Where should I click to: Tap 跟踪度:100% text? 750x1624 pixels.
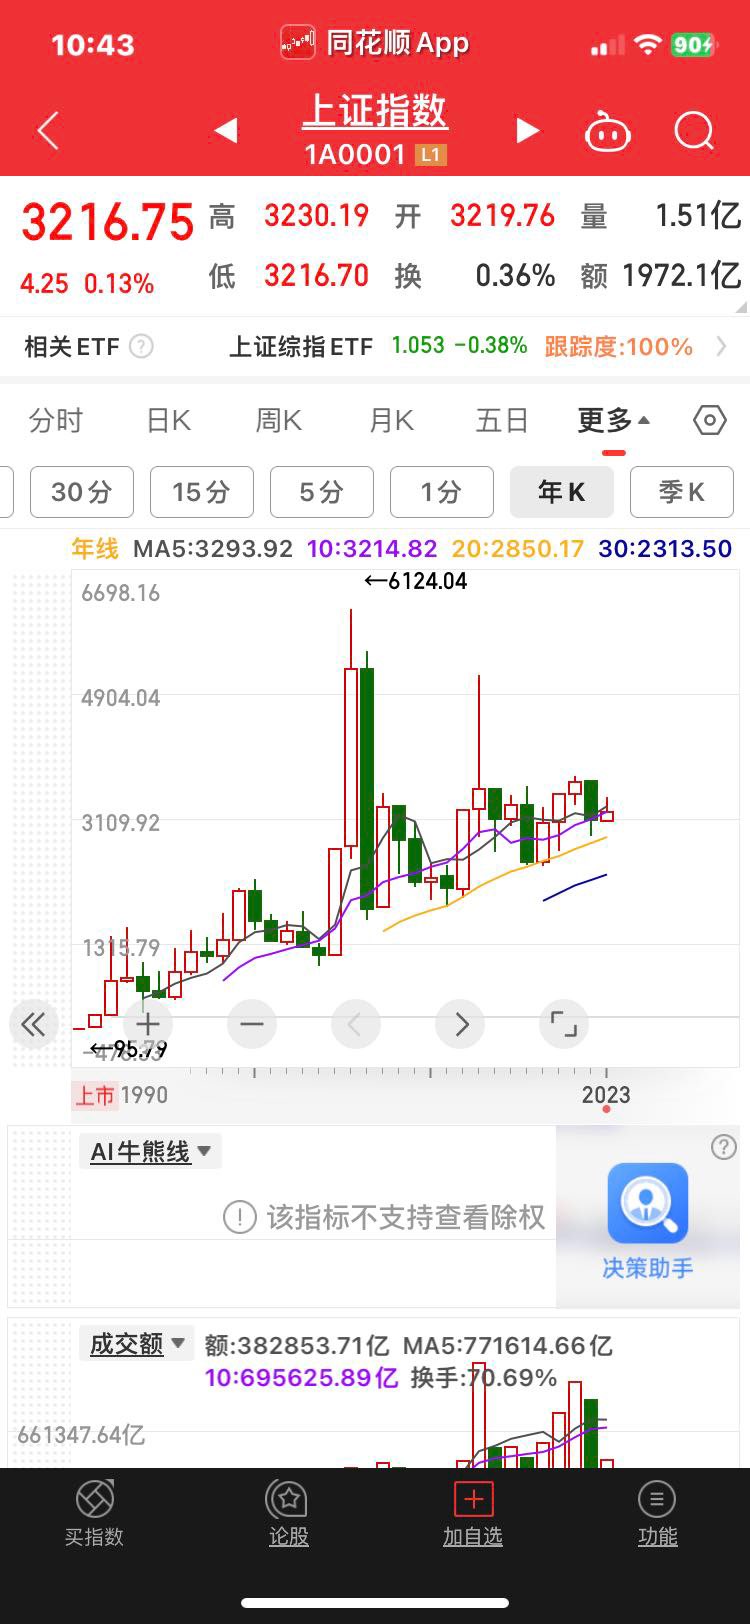(619, 347)
